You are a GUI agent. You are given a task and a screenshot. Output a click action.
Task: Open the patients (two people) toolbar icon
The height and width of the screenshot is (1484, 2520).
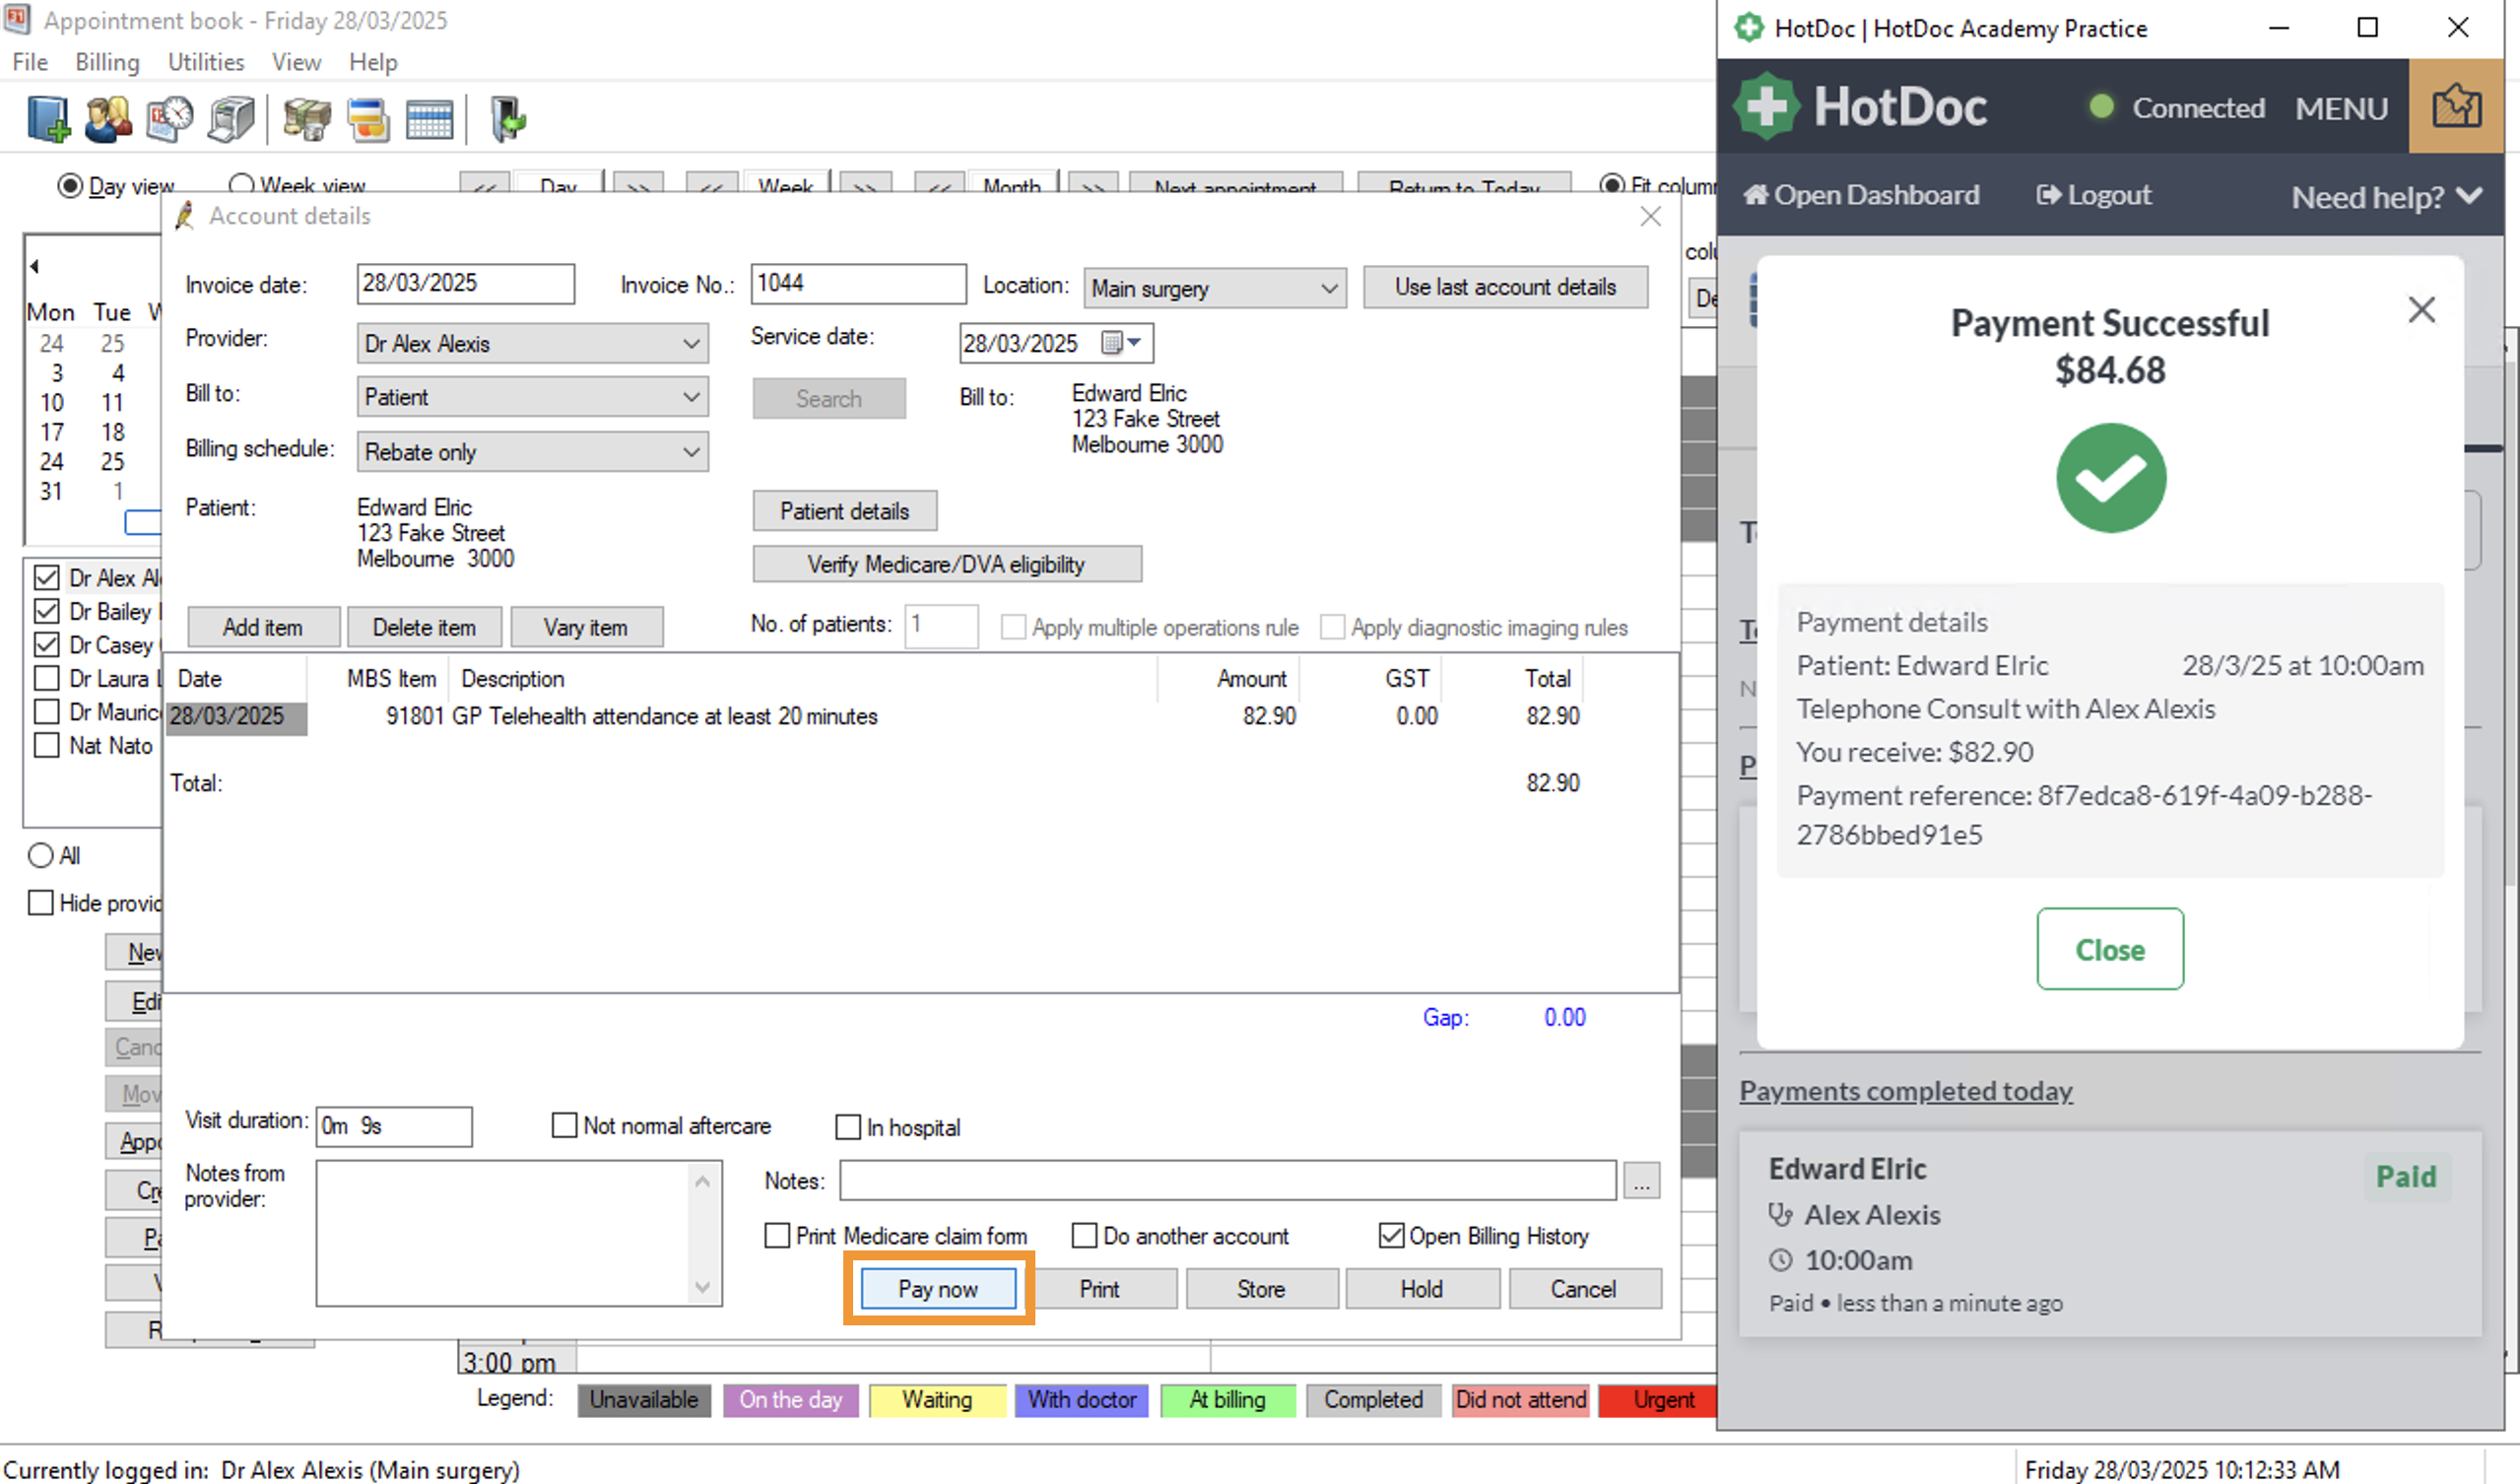[109, 119]
